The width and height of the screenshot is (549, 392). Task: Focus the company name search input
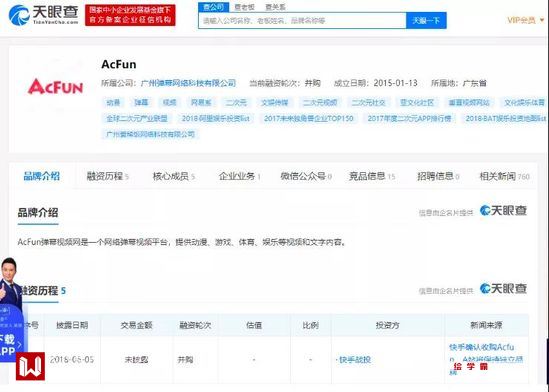pos(302,21)
